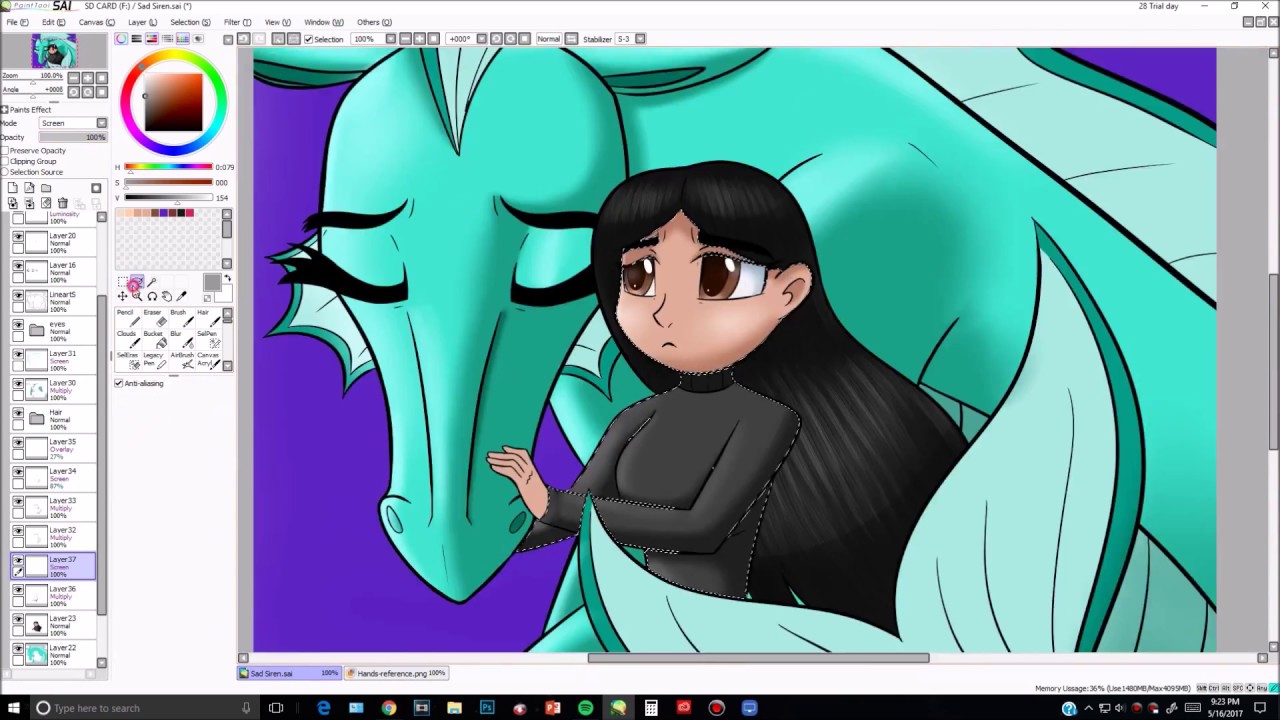Hide Layer16 with its eye icon
Screen dimensions: 1280x720
coord(18,266)
